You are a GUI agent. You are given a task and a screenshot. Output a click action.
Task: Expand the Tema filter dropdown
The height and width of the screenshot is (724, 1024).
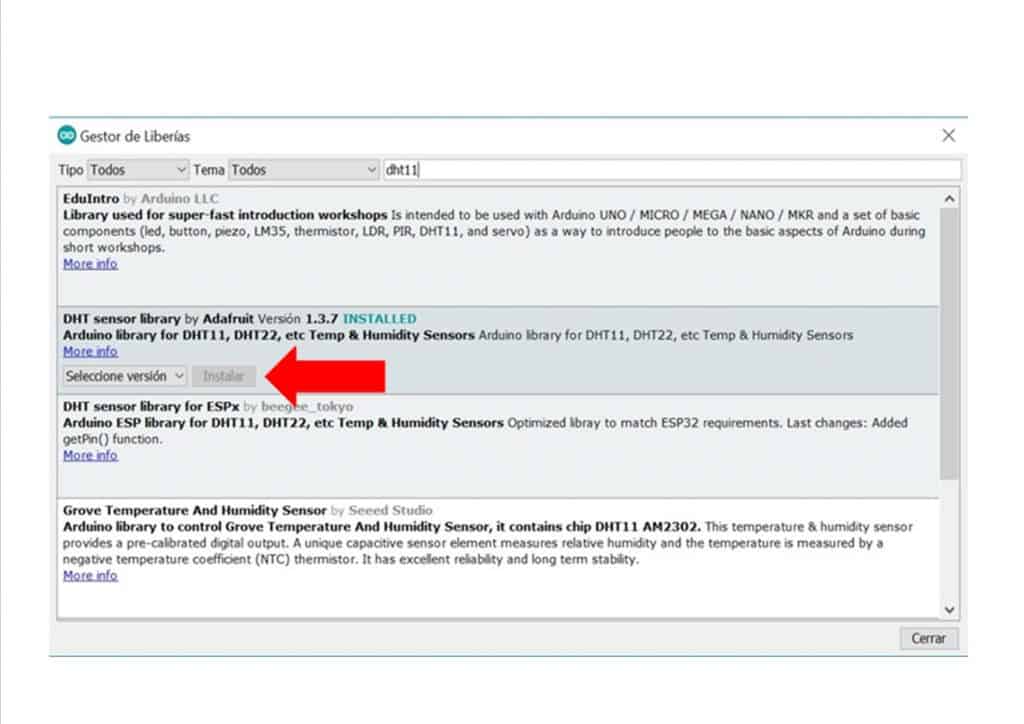click(x=304, y=170)
